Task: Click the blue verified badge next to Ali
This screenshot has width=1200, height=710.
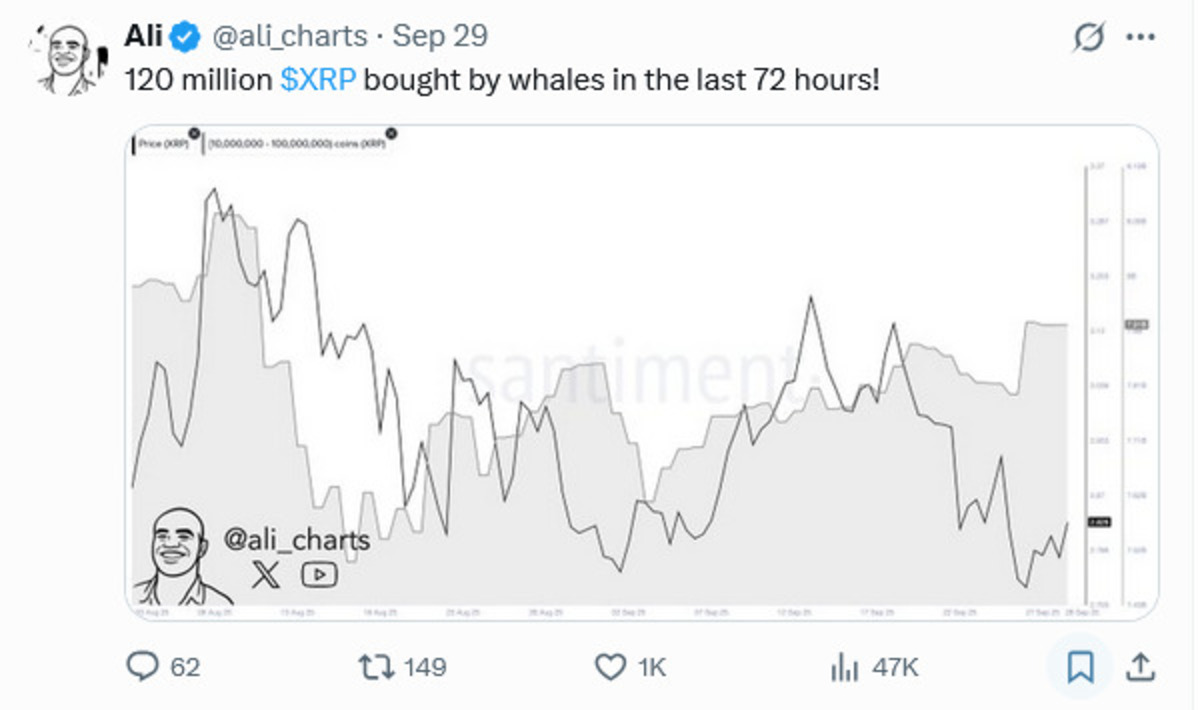Action: pos(183,37)
